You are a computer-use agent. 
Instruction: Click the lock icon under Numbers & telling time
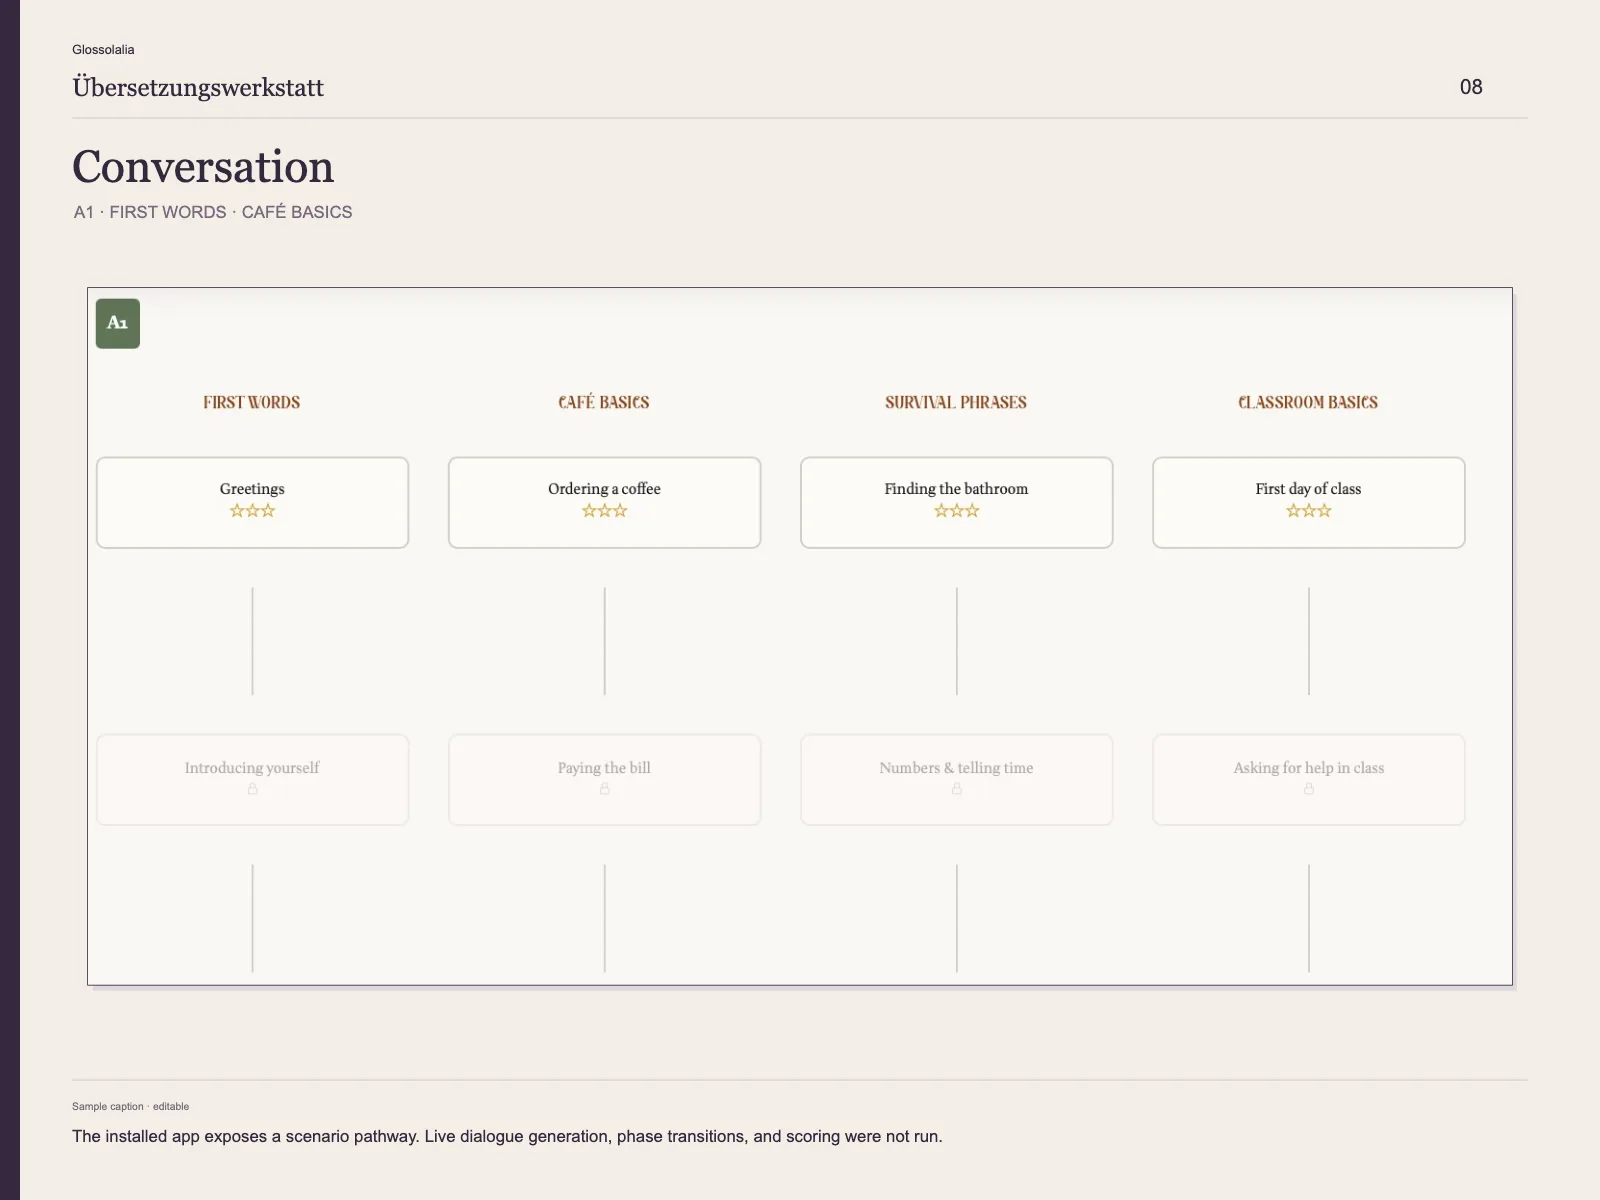coord(956,789)
